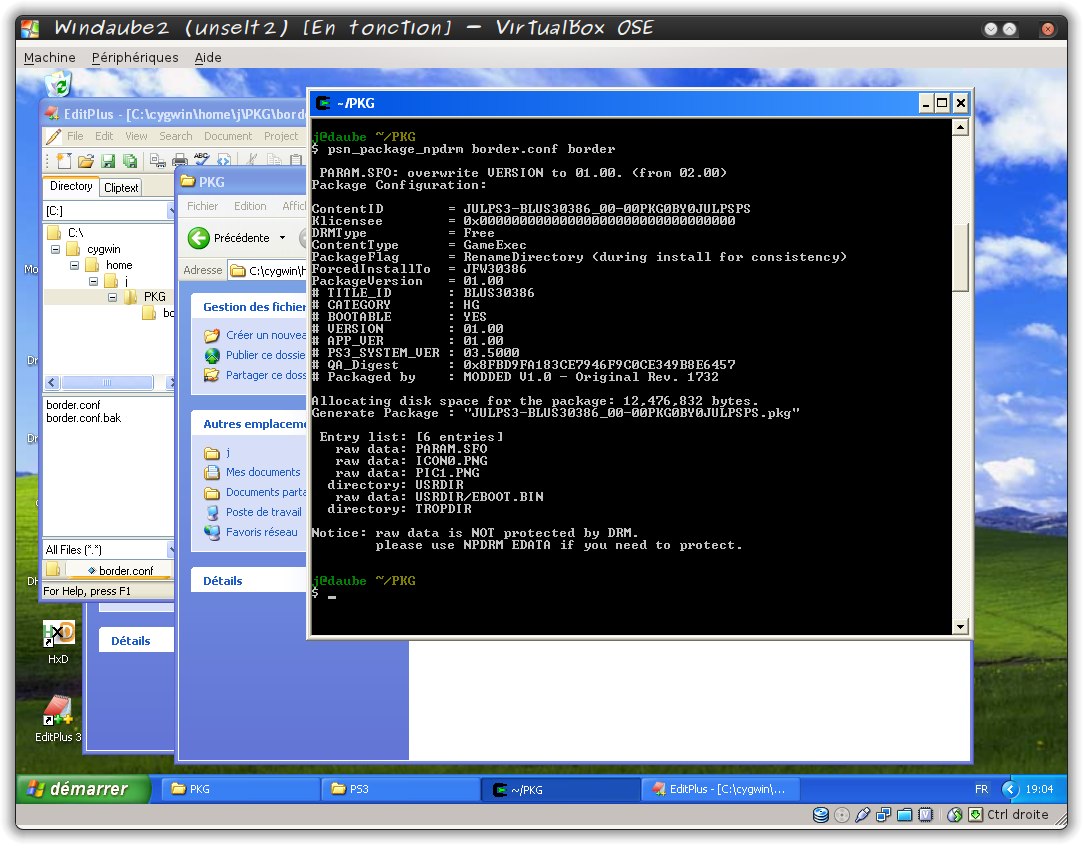The image size is (1083, 848).
Task: Create a new document in EditPlus toolbar
Action: pos(64,161)
